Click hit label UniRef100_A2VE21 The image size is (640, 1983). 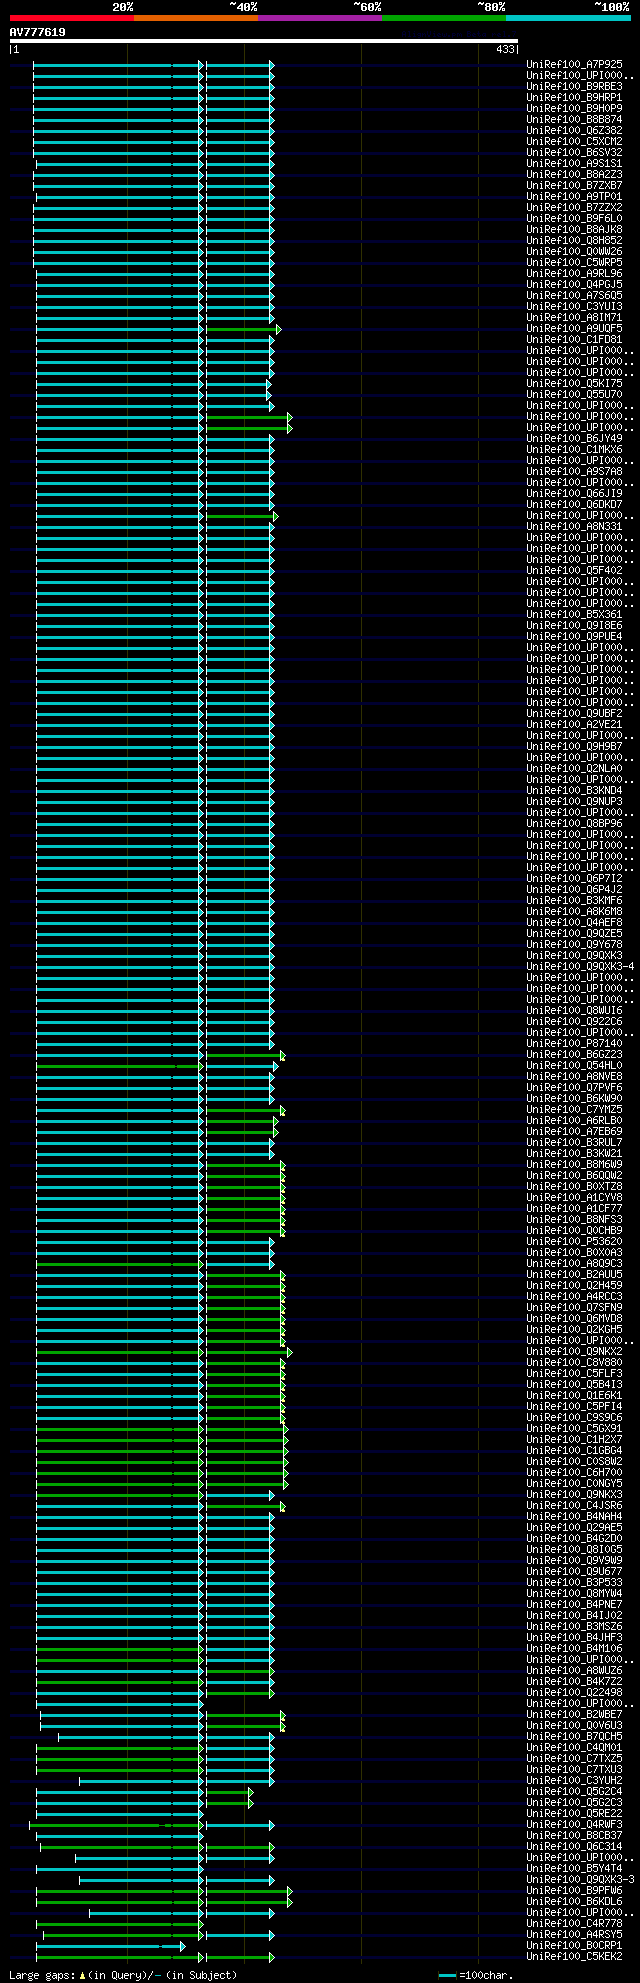[x=574, y=724]
